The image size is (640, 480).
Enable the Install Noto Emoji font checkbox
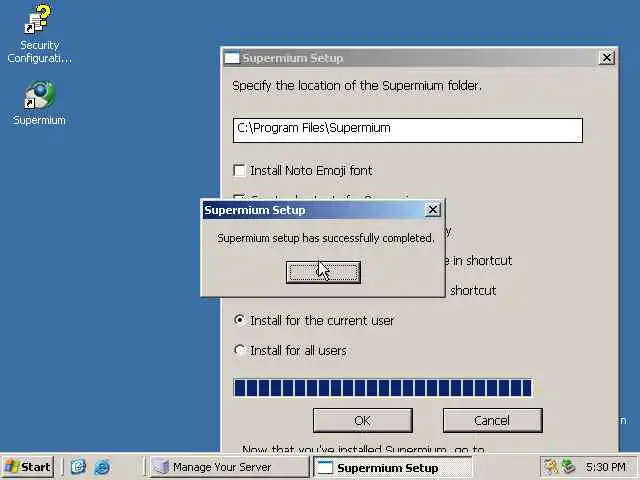(x=239, y=170)
